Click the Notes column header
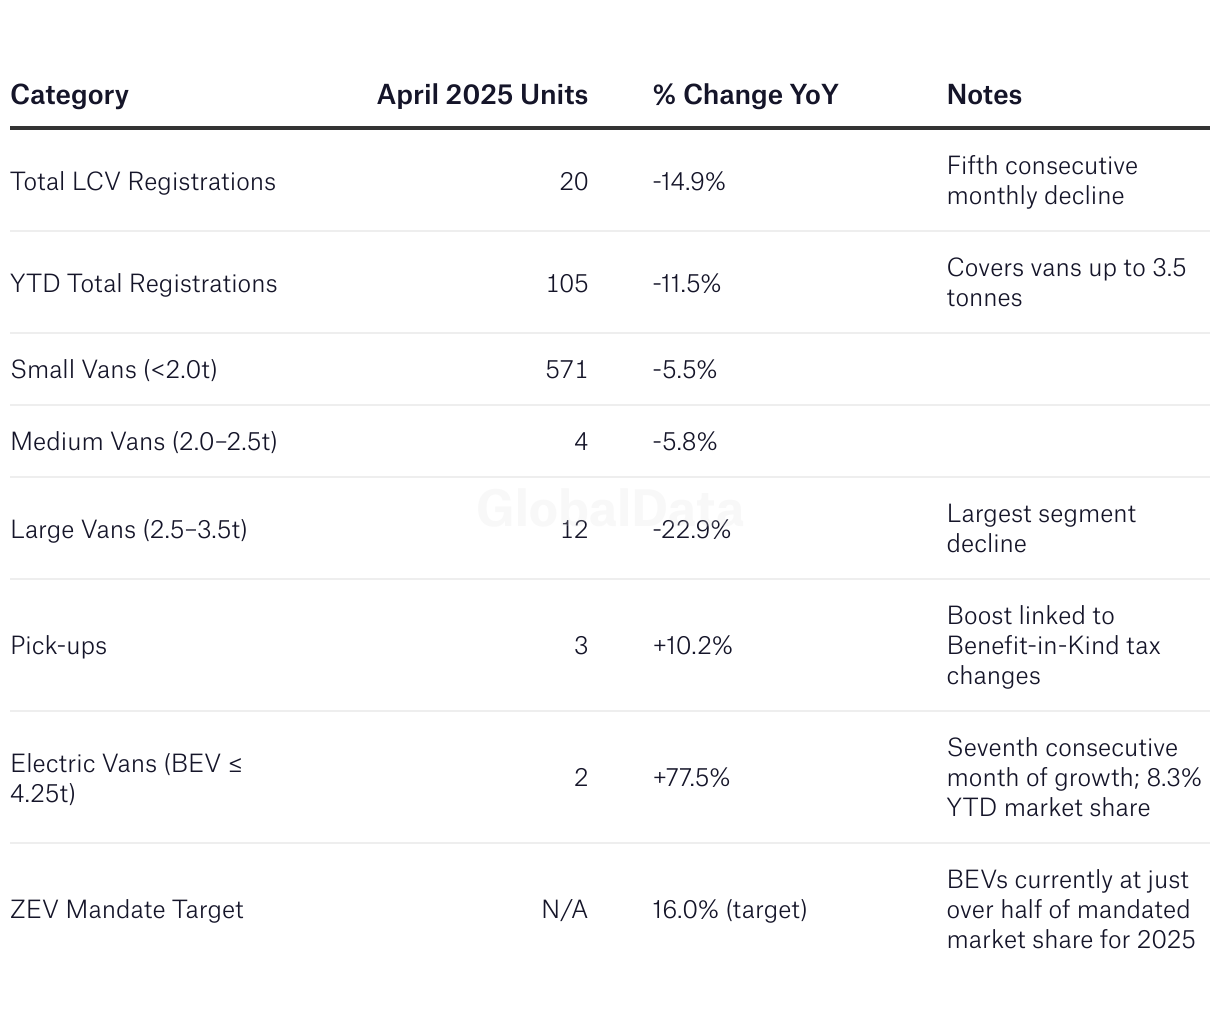Viewport: 1220px width, 1016px height. [984, 95]
